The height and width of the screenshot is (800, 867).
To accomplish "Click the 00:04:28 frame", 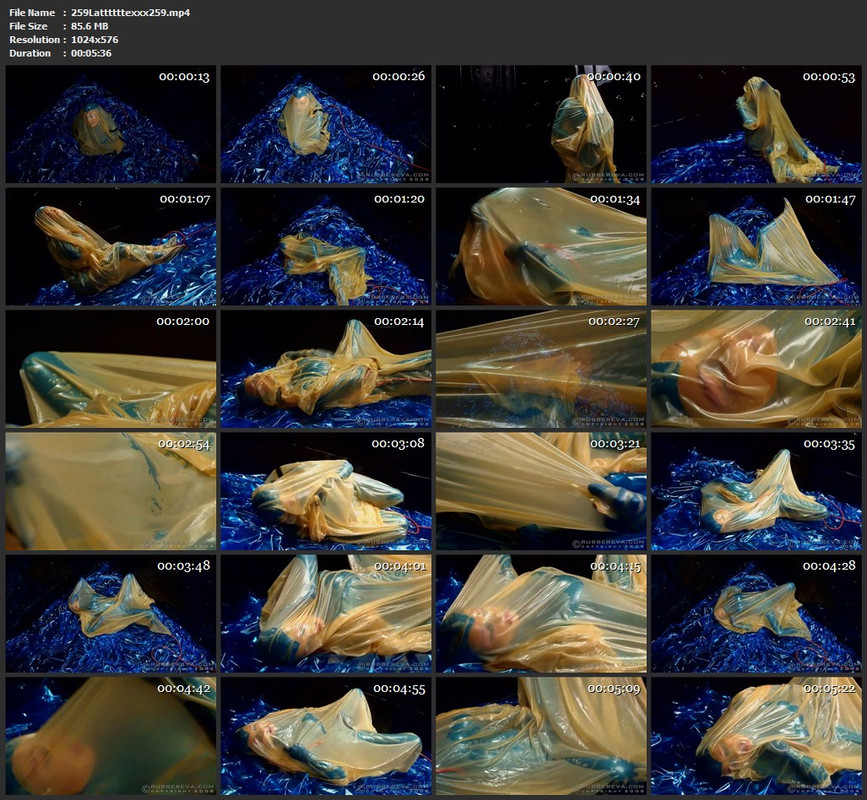I will (x=756, y=614).
